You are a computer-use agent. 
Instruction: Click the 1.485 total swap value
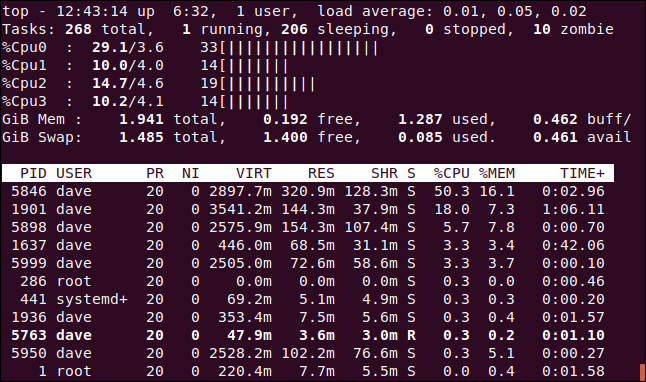[141, 137]
